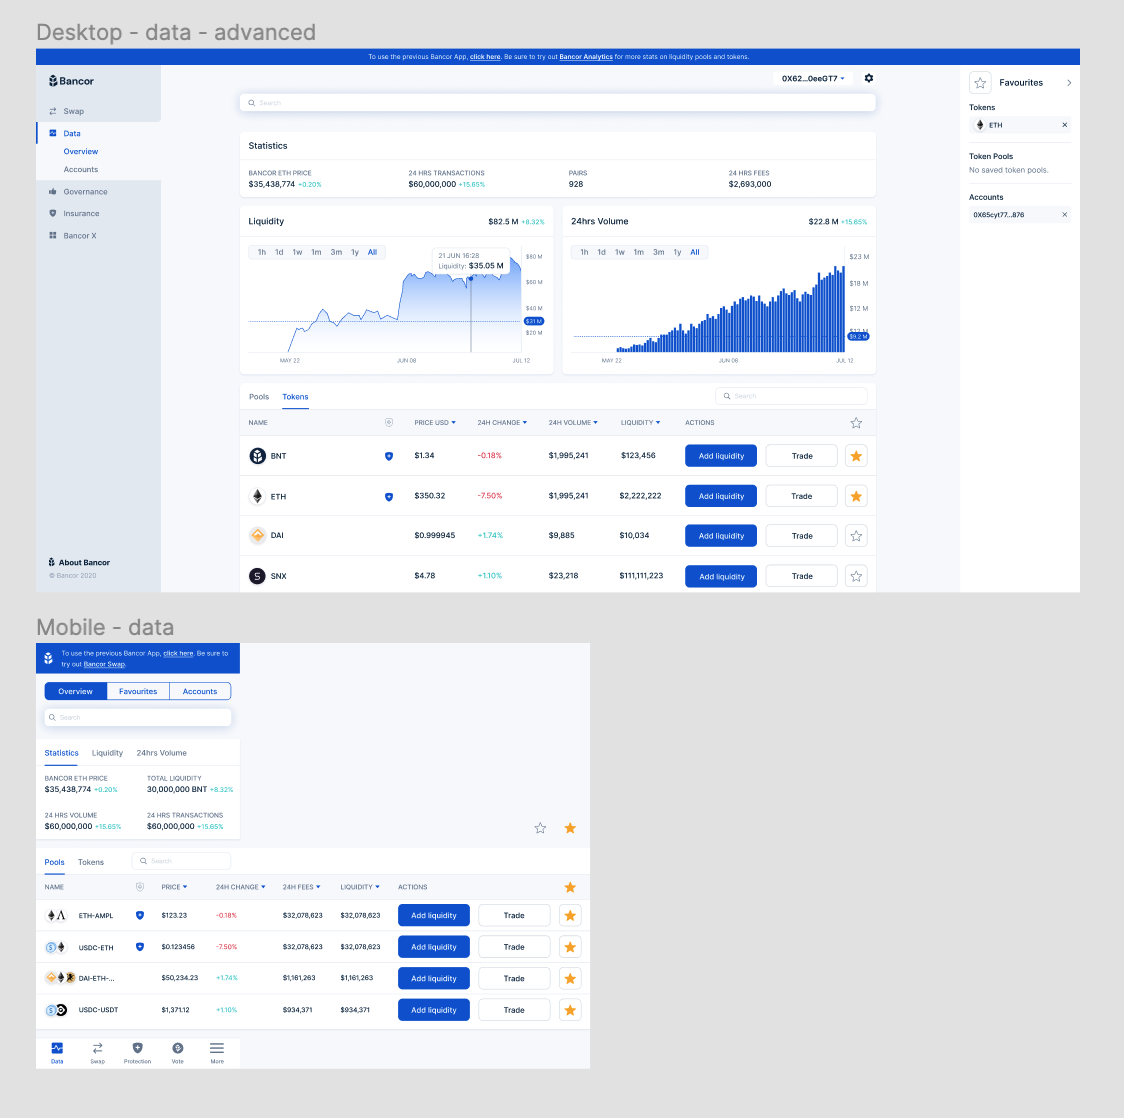Switch to Pools tab in desktop table
This screenshot has width=1124, height=1118.
[259, 397]
